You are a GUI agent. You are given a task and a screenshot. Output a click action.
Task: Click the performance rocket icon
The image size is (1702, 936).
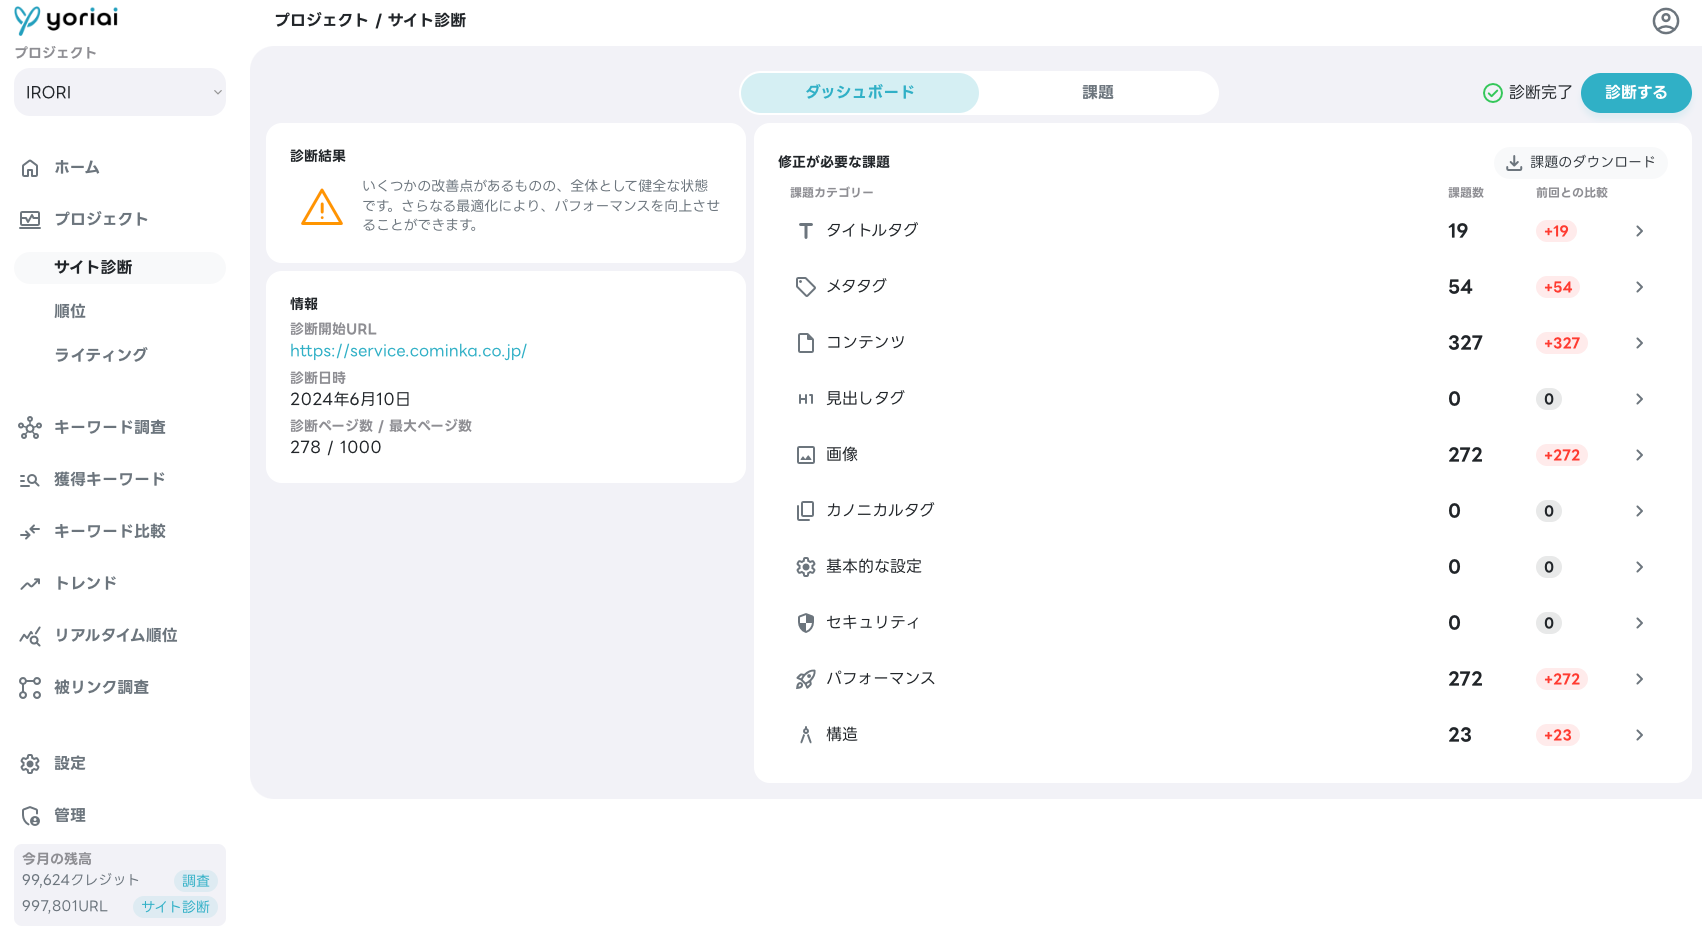806,679
